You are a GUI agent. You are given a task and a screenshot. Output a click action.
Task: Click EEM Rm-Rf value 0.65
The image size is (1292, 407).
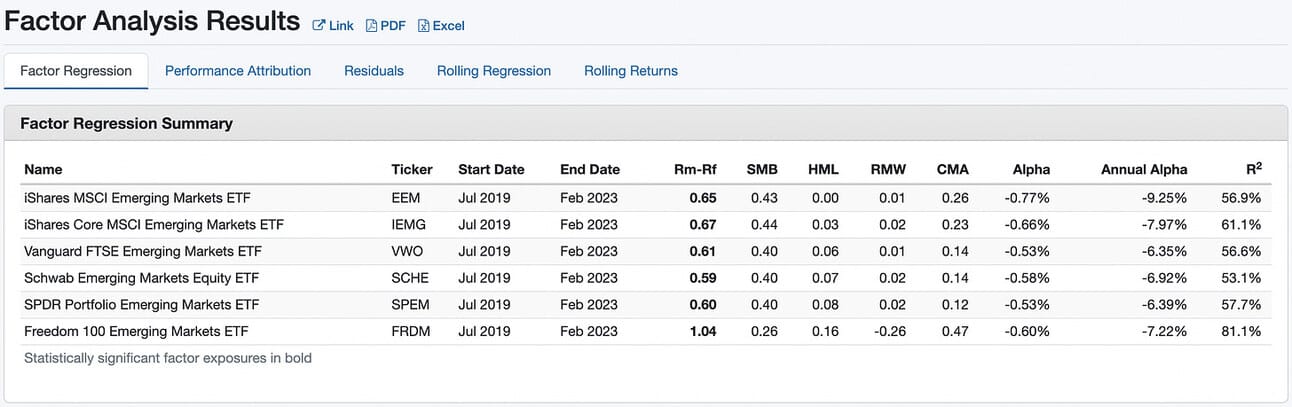(x=703, y=198)
